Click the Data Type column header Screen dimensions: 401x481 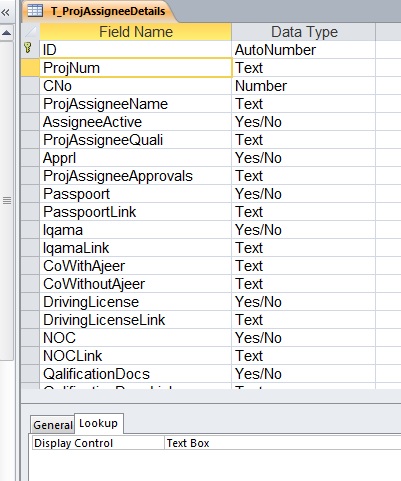click(304, 32)
